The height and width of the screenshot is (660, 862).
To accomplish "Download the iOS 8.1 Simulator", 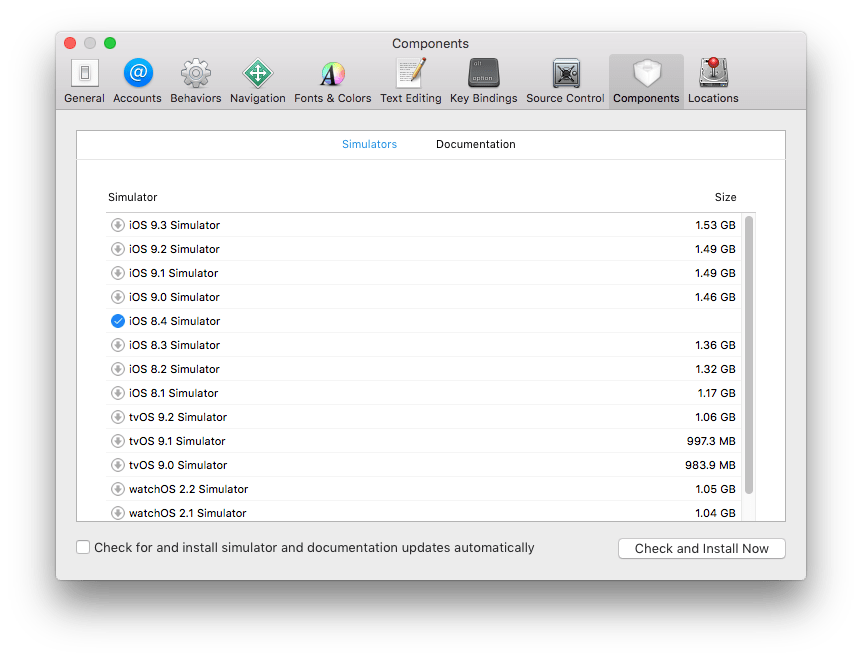I will point(118,393).
